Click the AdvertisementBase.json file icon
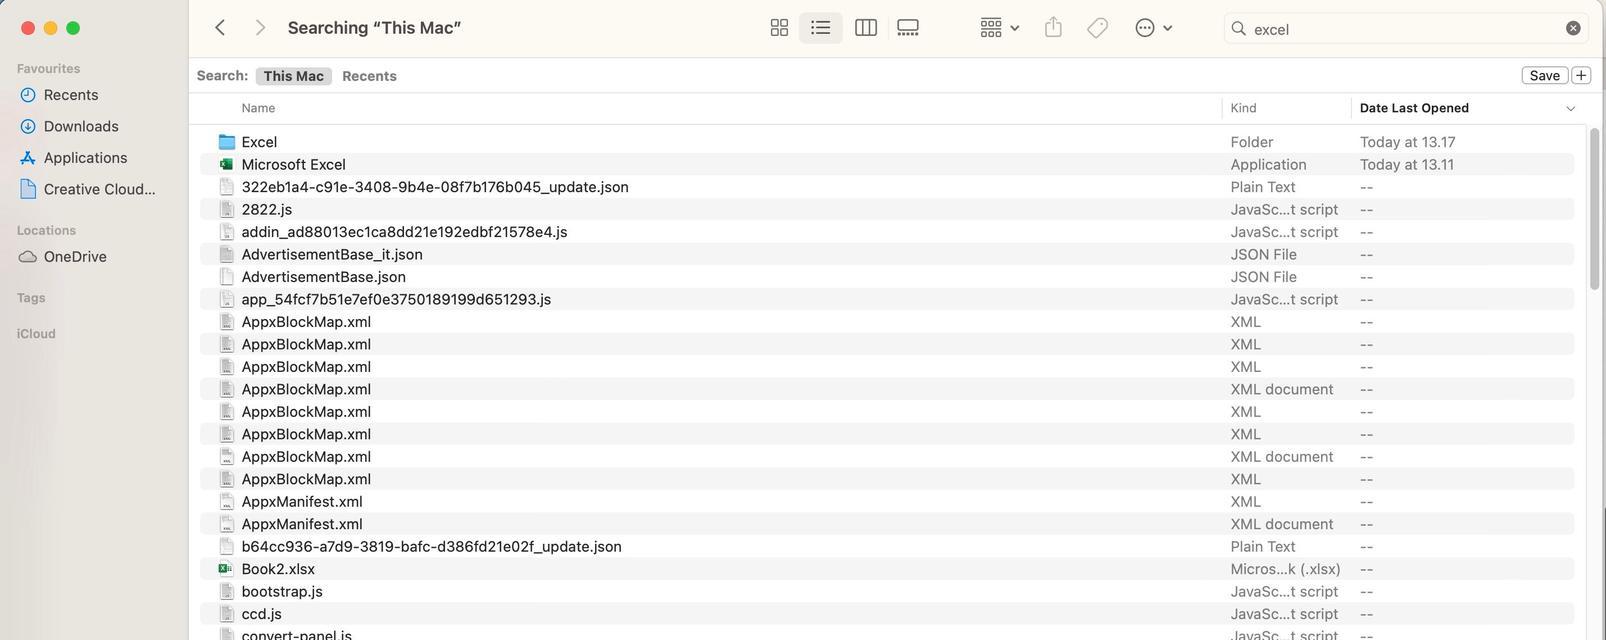Screen dimensions: 1606x640 click(x=226, y=277)
